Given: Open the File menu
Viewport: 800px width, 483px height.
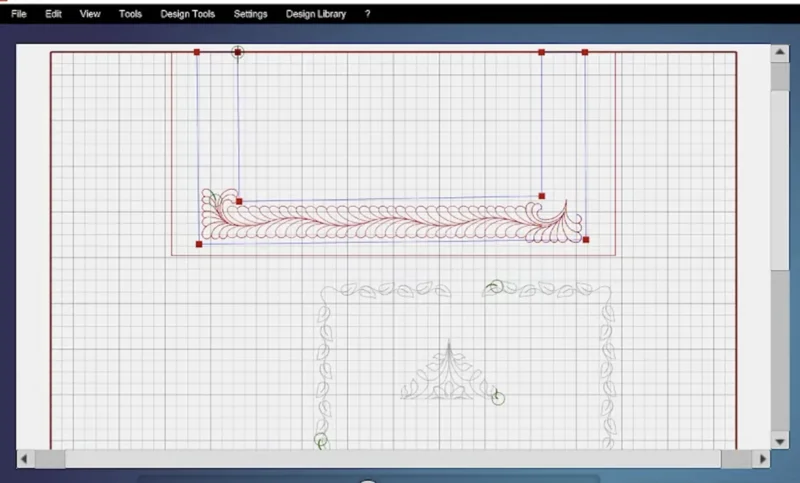Looking at the screenshot, I should pyautogui.click(x=18, y=14).
